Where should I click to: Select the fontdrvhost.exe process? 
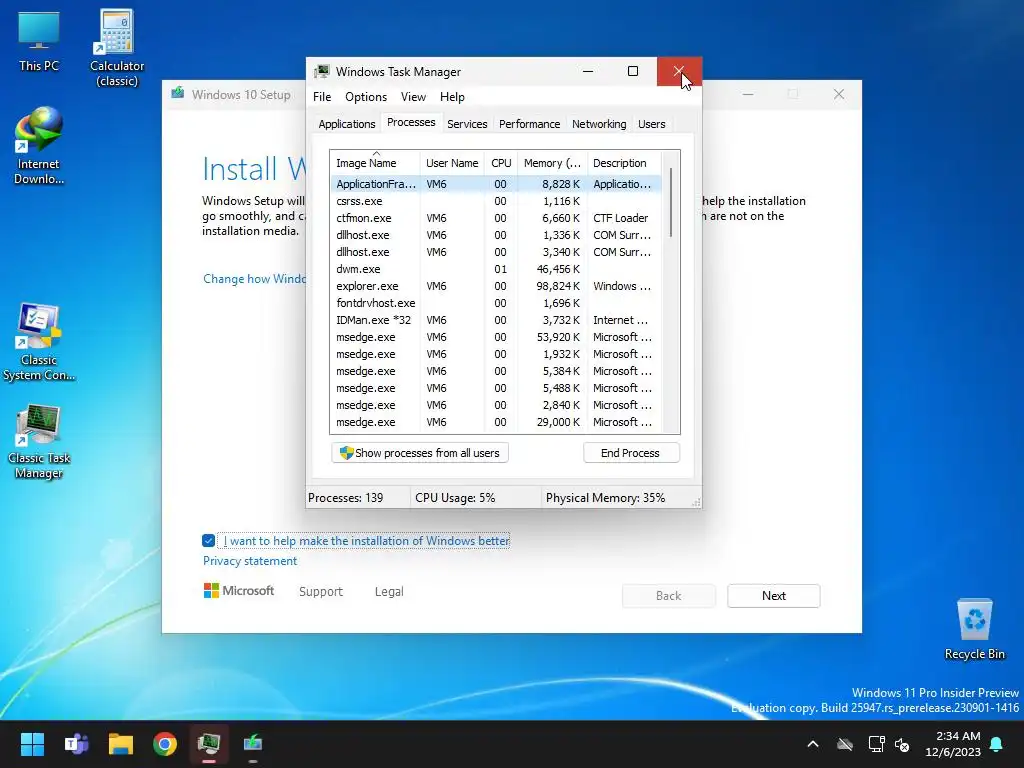tap(496, 303)
